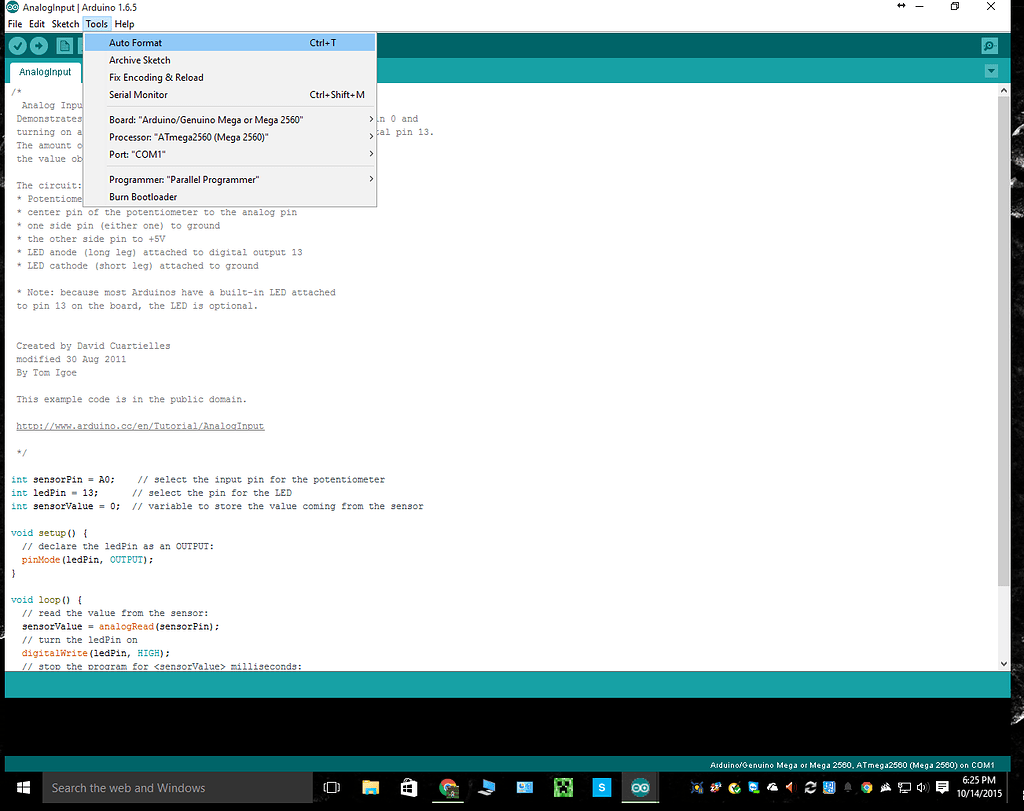Viewport: 1024px width, 811px height.
Task: Click the red muted-speaker tray icon
Action: 791,787
